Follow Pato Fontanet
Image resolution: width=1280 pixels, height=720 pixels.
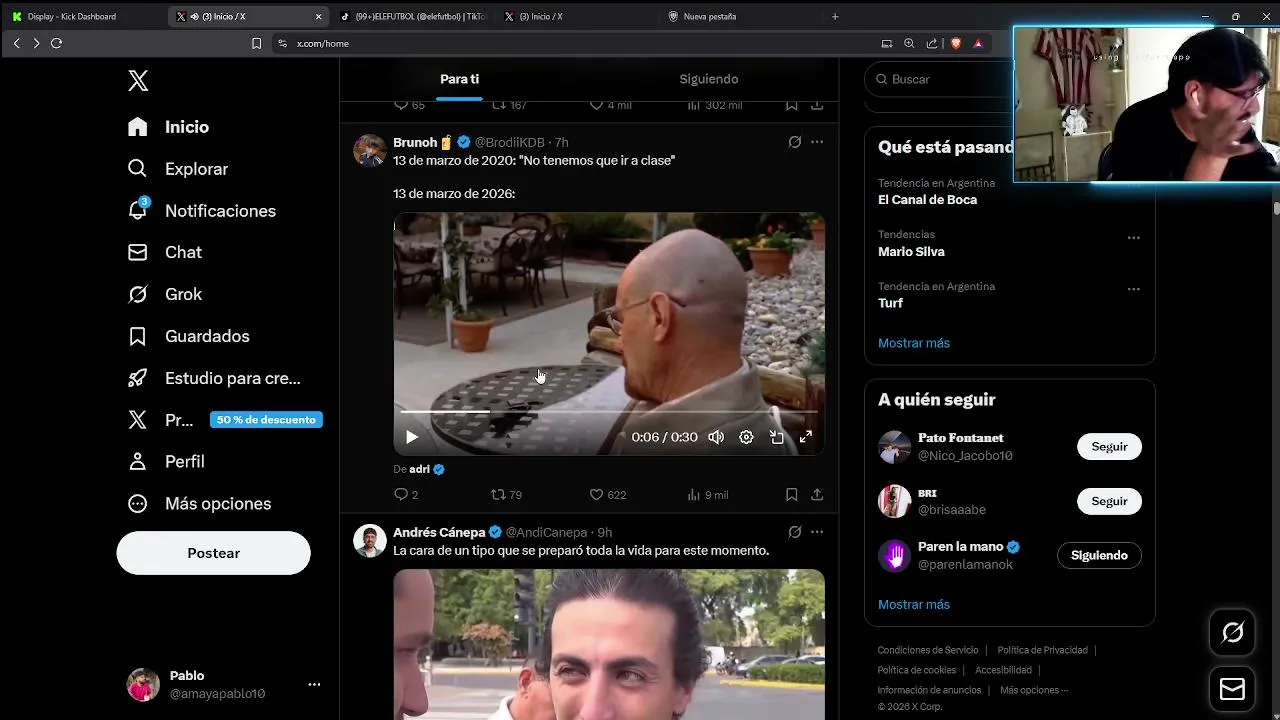(1109, 447)
